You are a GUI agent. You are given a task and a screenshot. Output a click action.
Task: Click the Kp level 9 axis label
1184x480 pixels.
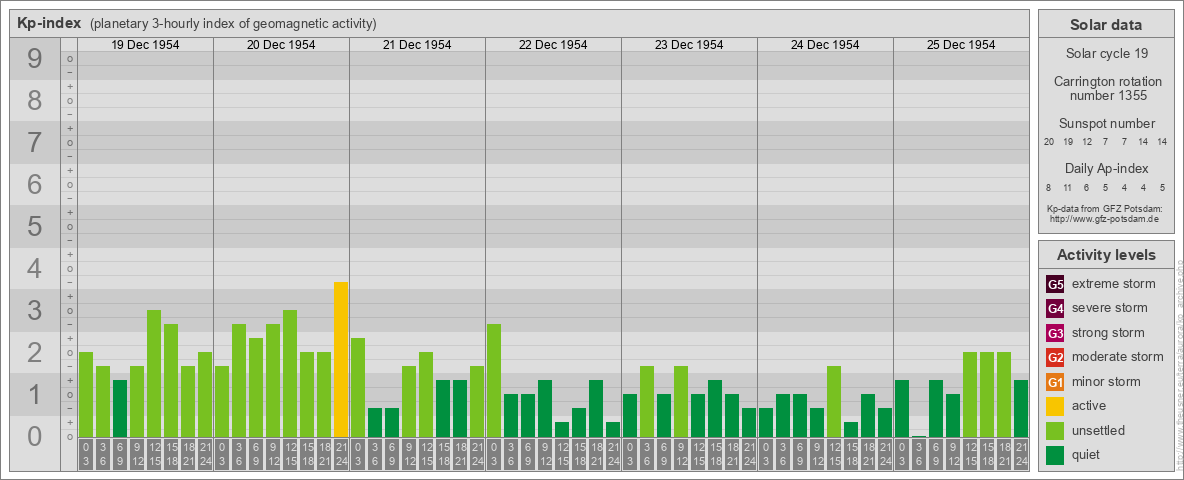(x=34, y=59)
